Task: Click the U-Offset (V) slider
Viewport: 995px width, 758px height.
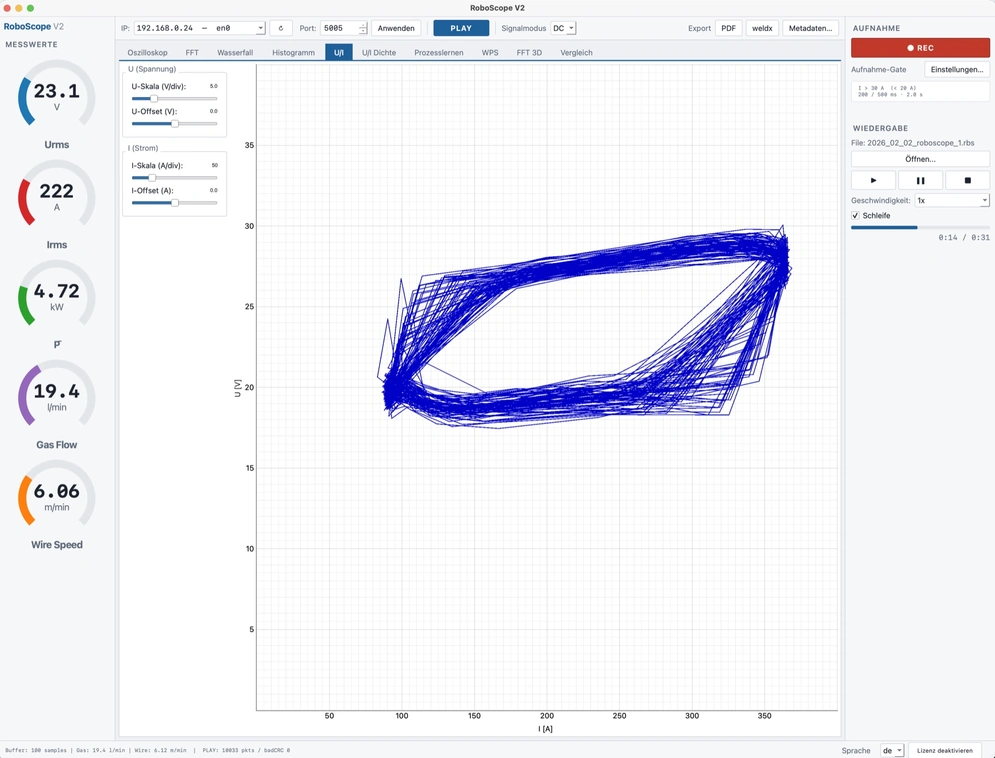Action: tap(175, 124)
